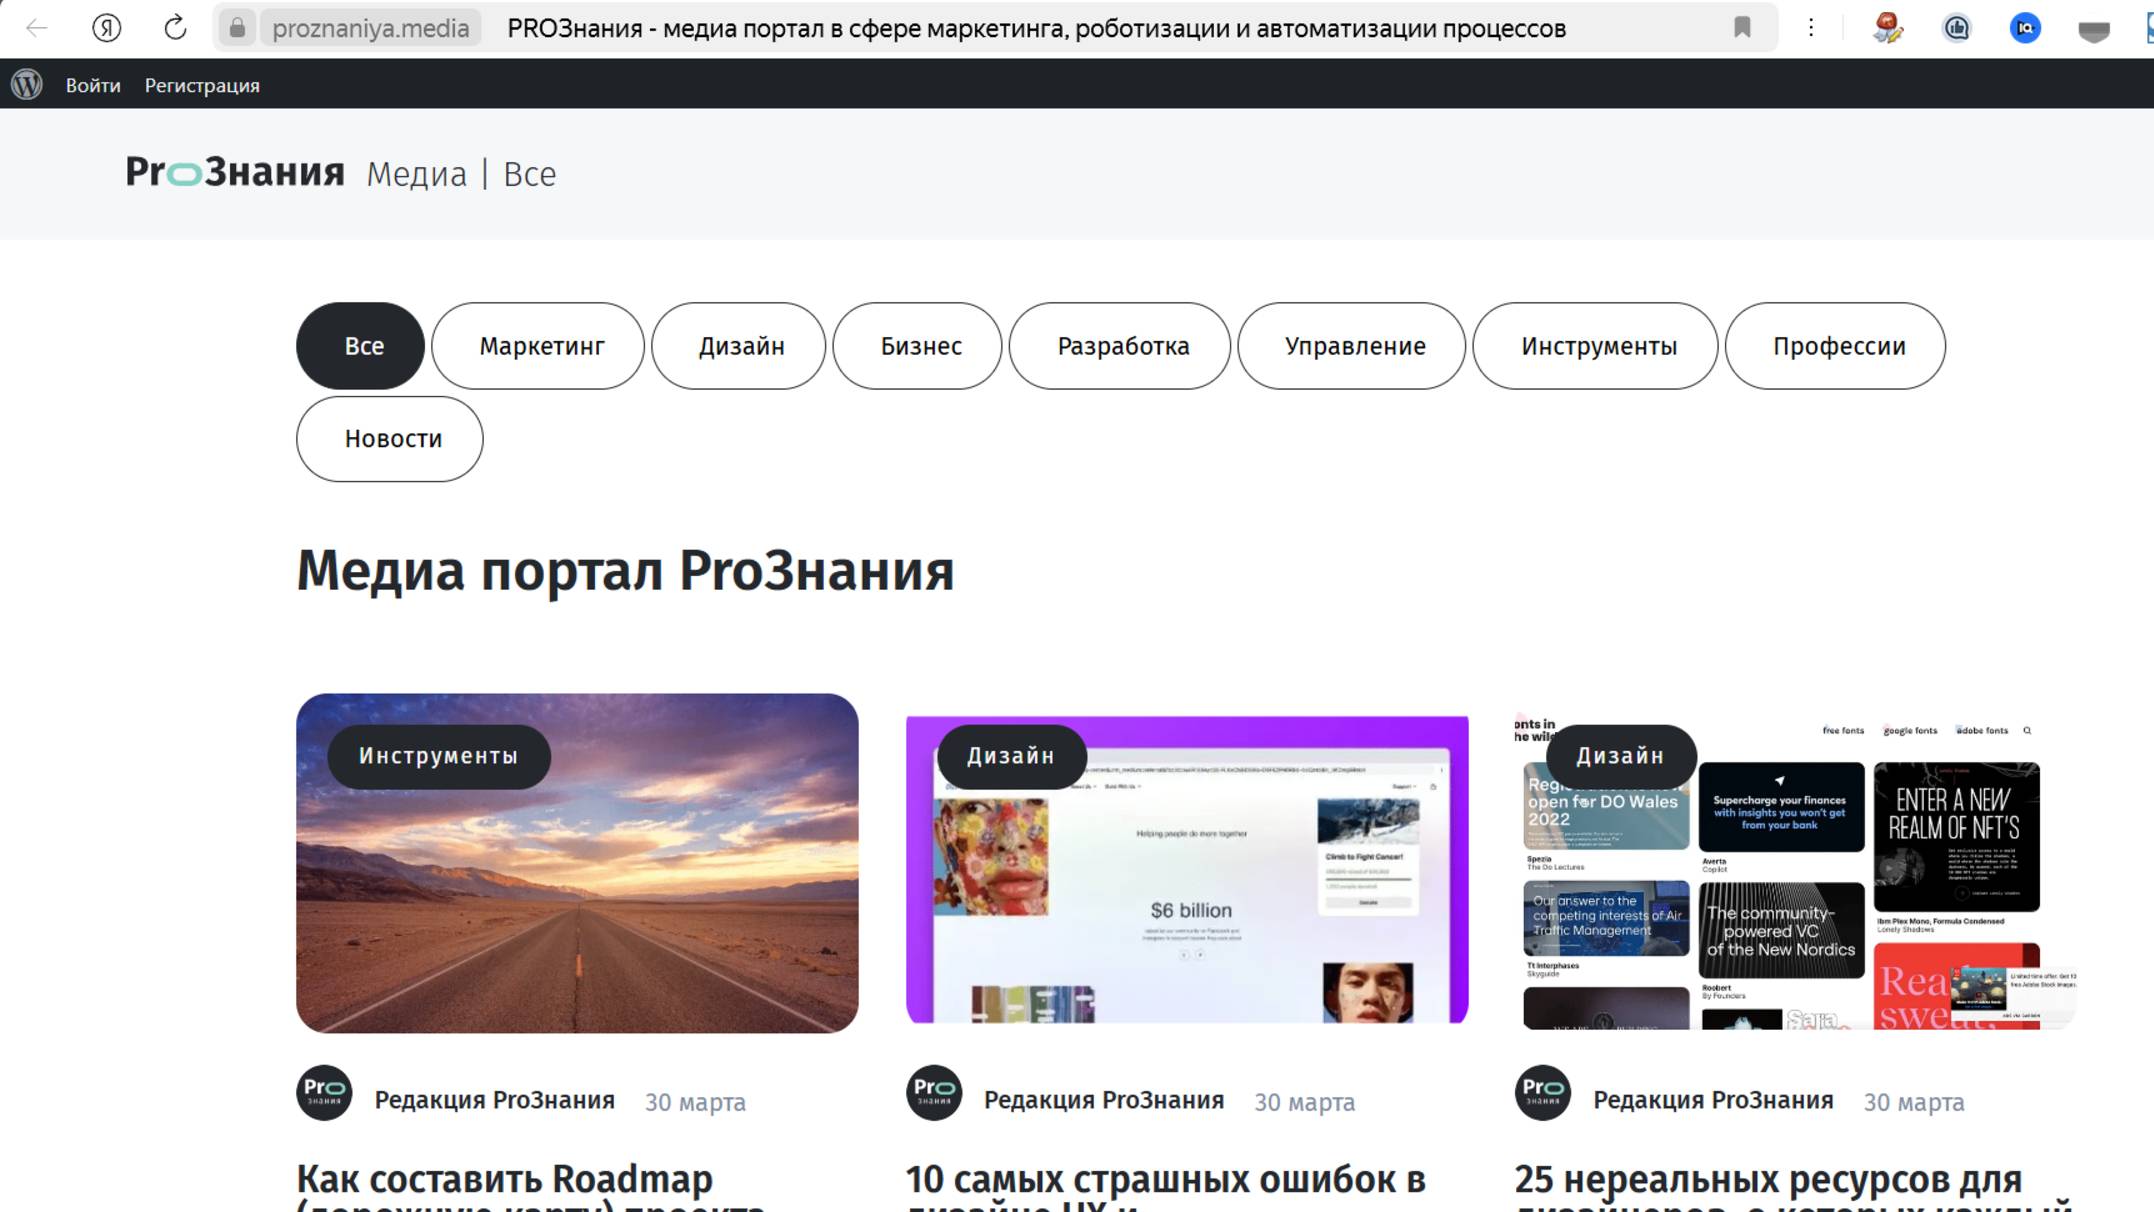This screenshot has width=2154, height=1212.
Task: Click the browser back arrow
Action: (37, 28)
